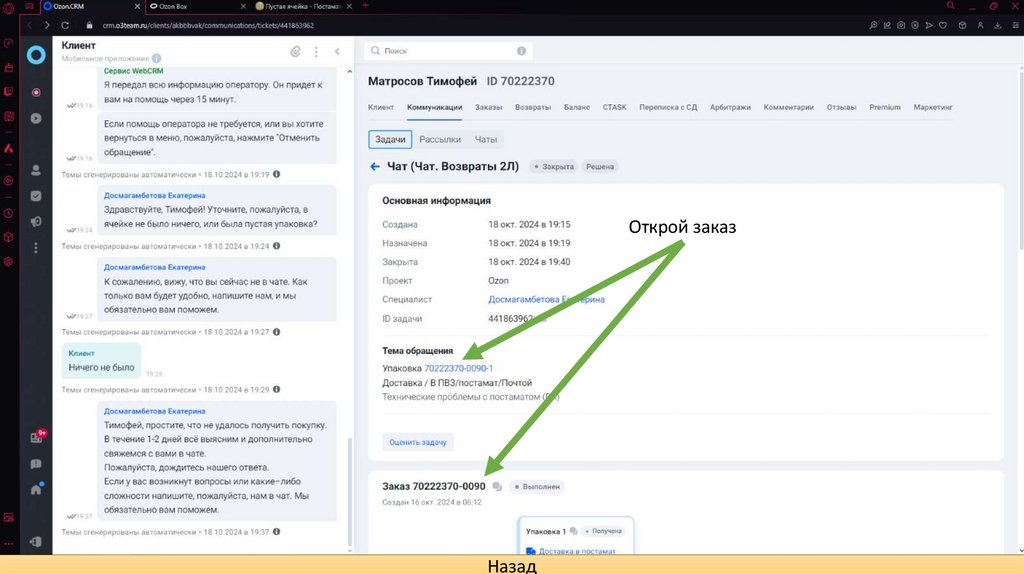Open the Заказы tab
The height and width of the screenshot is (574, 1024).
point(488,107)
